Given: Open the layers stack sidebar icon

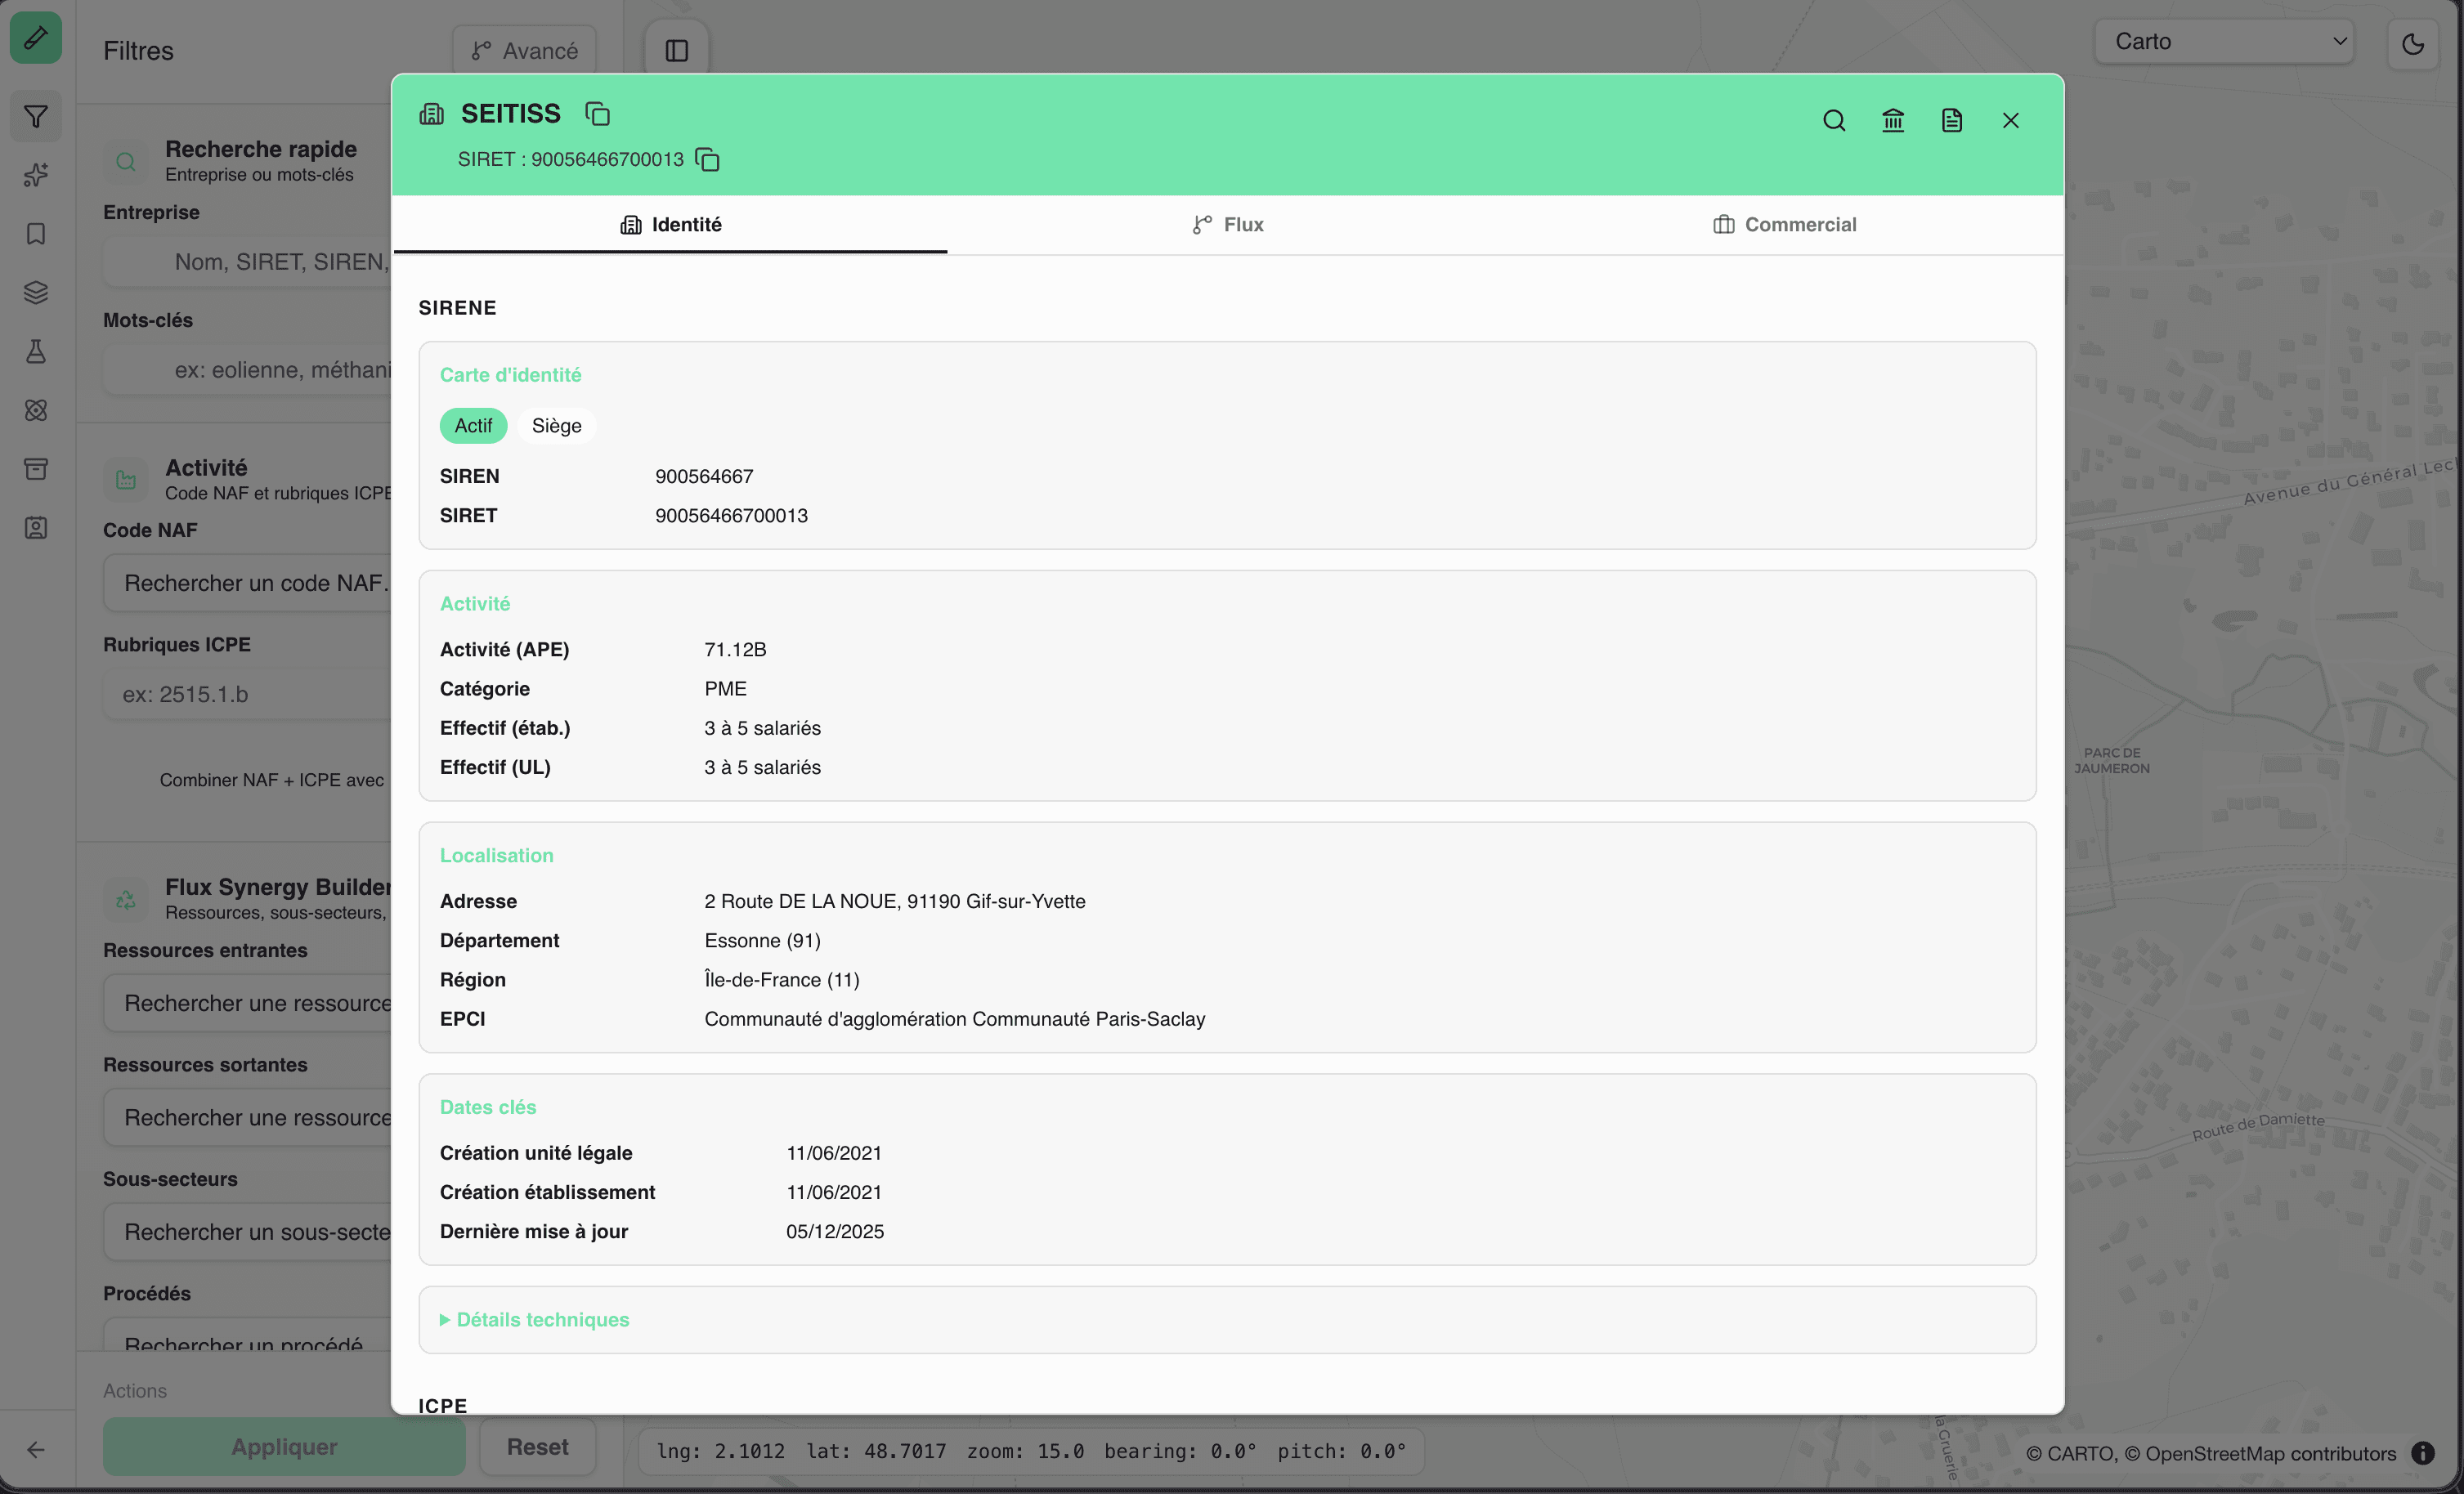Looking at the screenshot, I should (36, 293).
